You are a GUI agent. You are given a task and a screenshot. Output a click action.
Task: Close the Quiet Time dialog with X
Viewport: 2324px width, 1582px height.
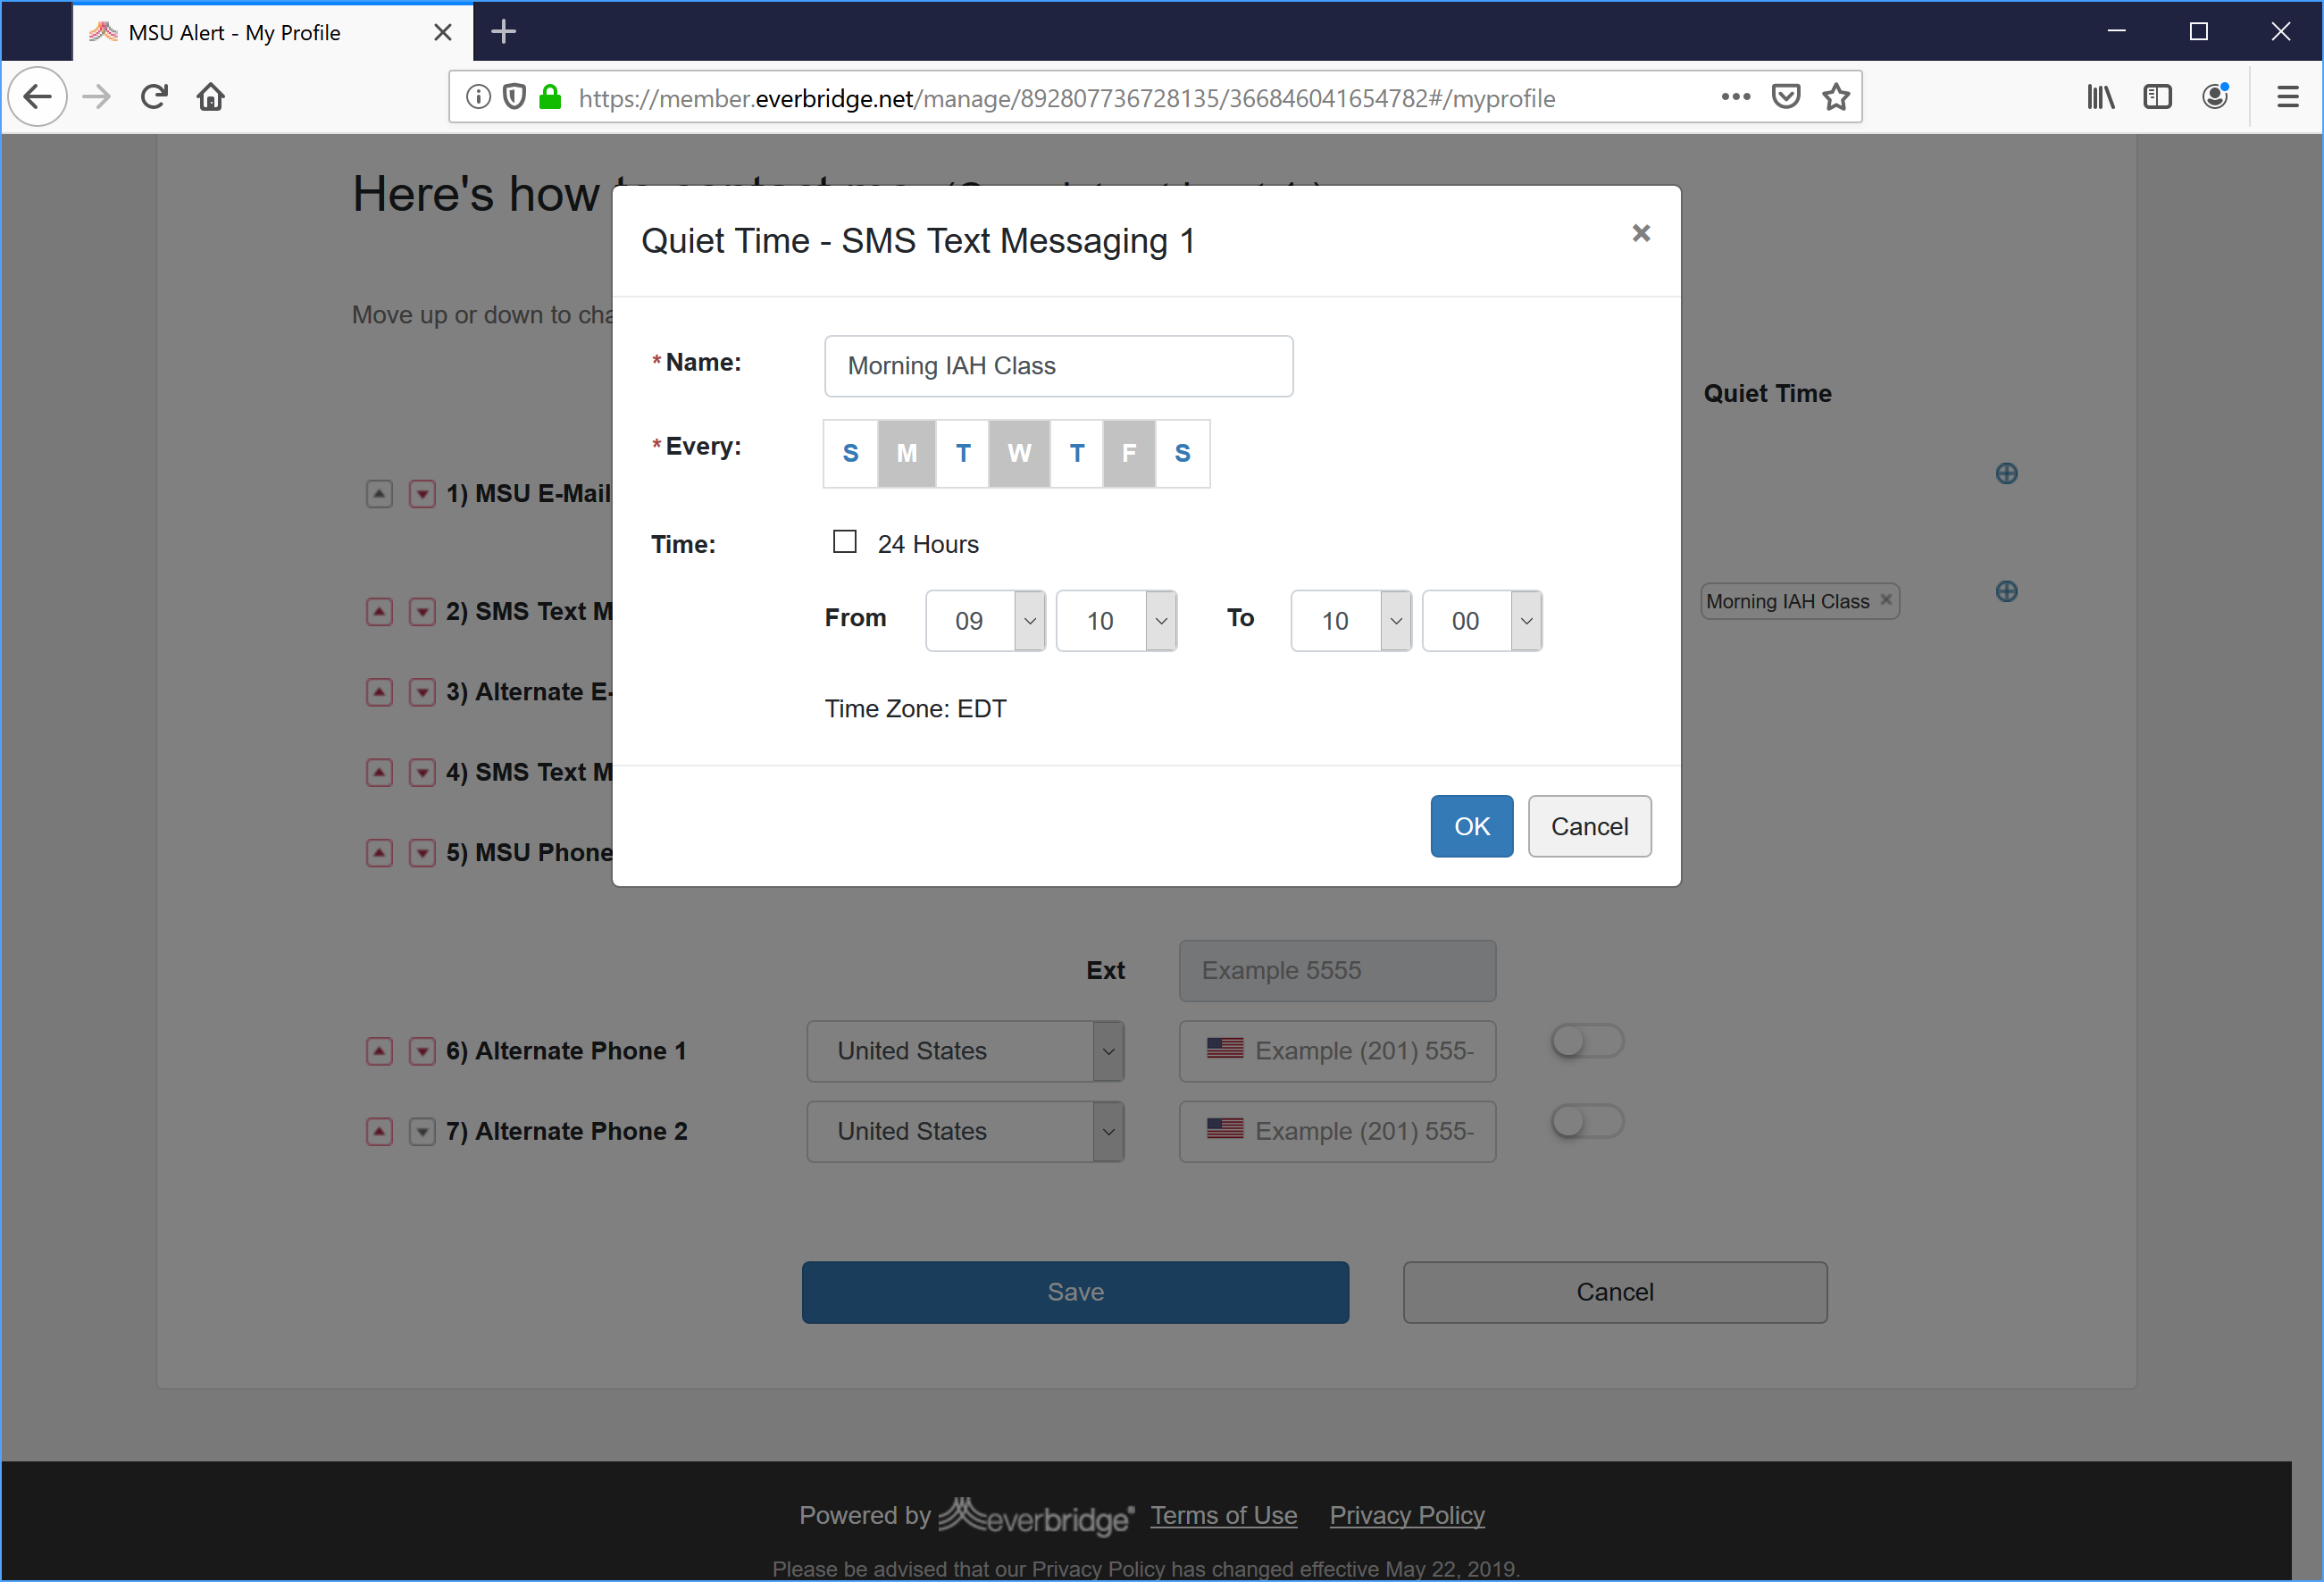1640,233
